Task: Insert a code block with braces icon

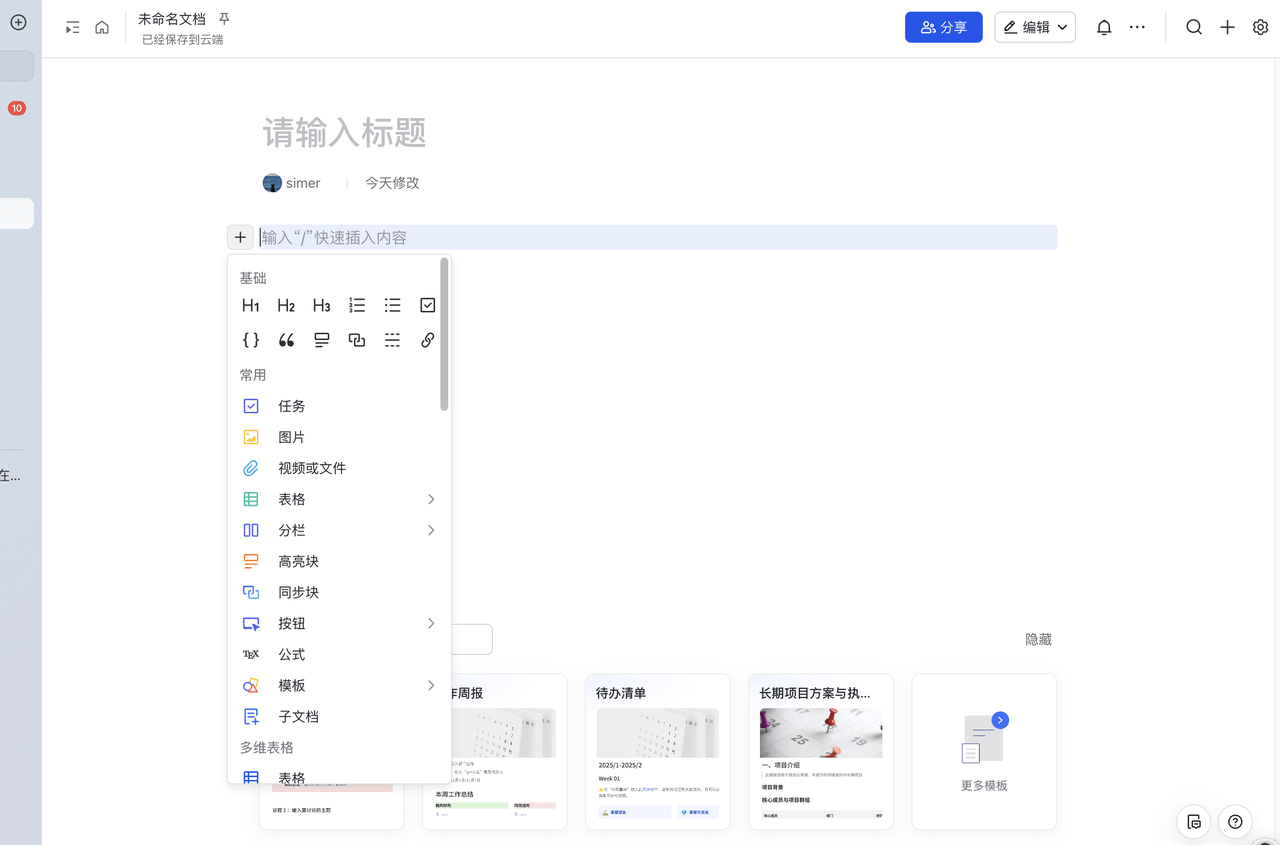Action: 251,340
